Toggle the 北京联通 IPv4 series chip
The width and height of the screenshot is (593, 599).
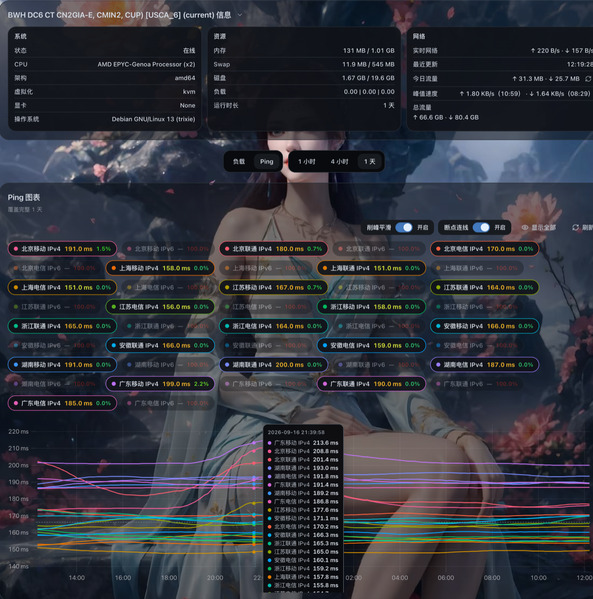pyautogui.click(x=274, y=249)
